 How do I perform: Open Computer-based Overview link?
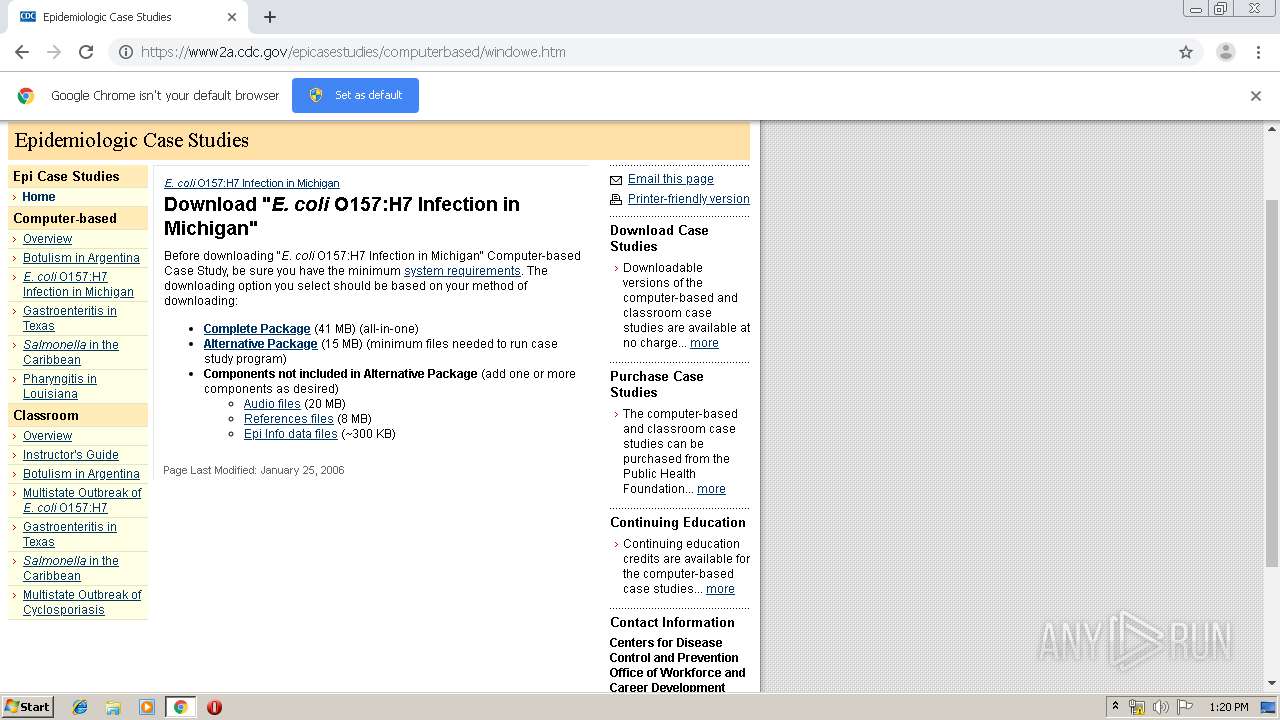(x=47, y=239)
